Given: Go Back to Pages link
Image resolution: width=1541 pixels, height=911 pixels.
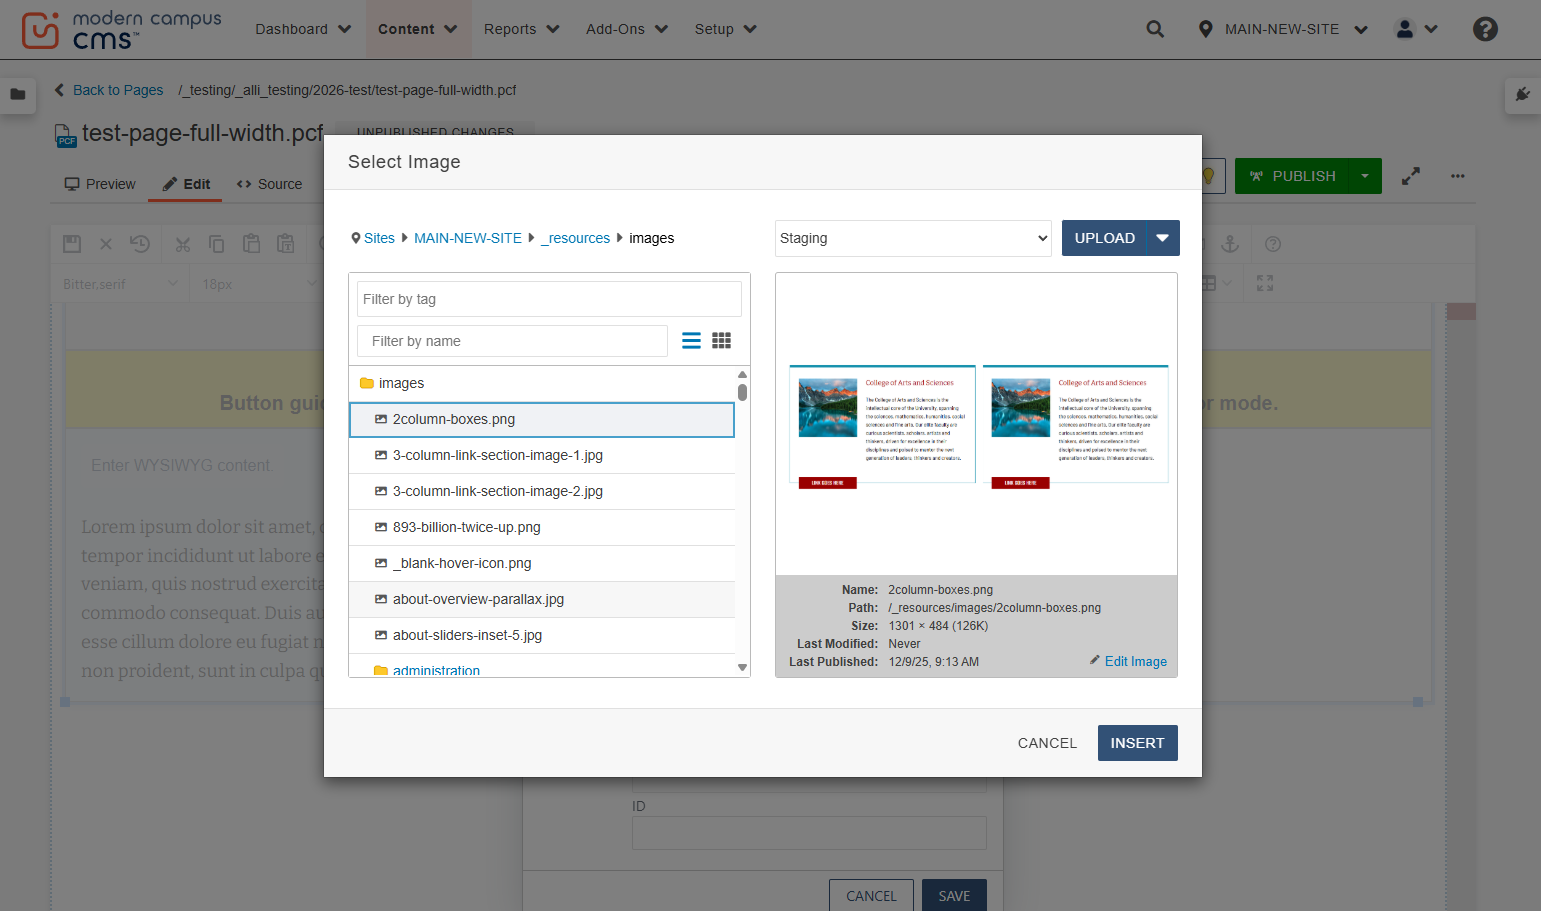Looking at the screenshot, I should click(x=109, y=90).
